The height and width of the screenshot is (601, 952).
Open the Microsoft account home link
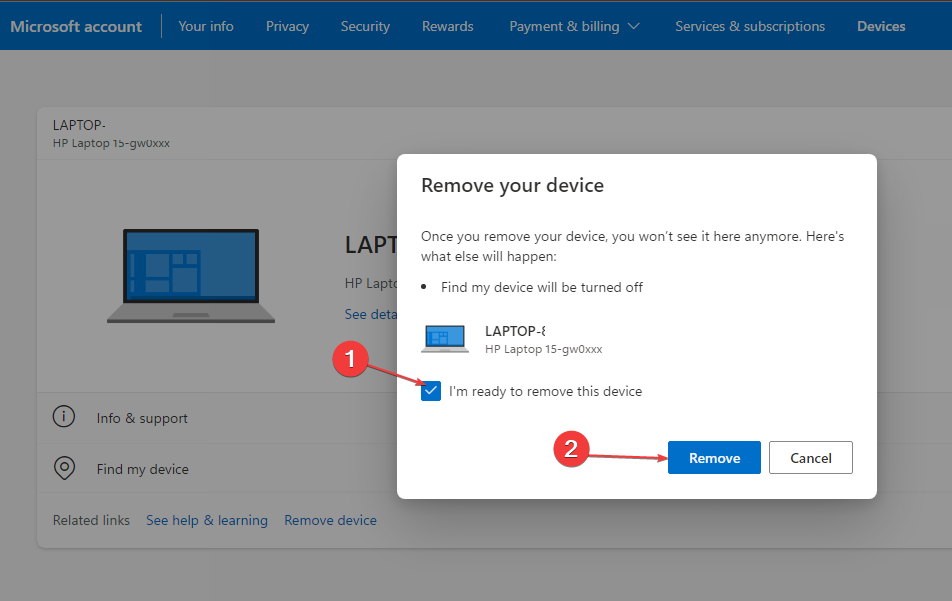[x=76, y=26]
